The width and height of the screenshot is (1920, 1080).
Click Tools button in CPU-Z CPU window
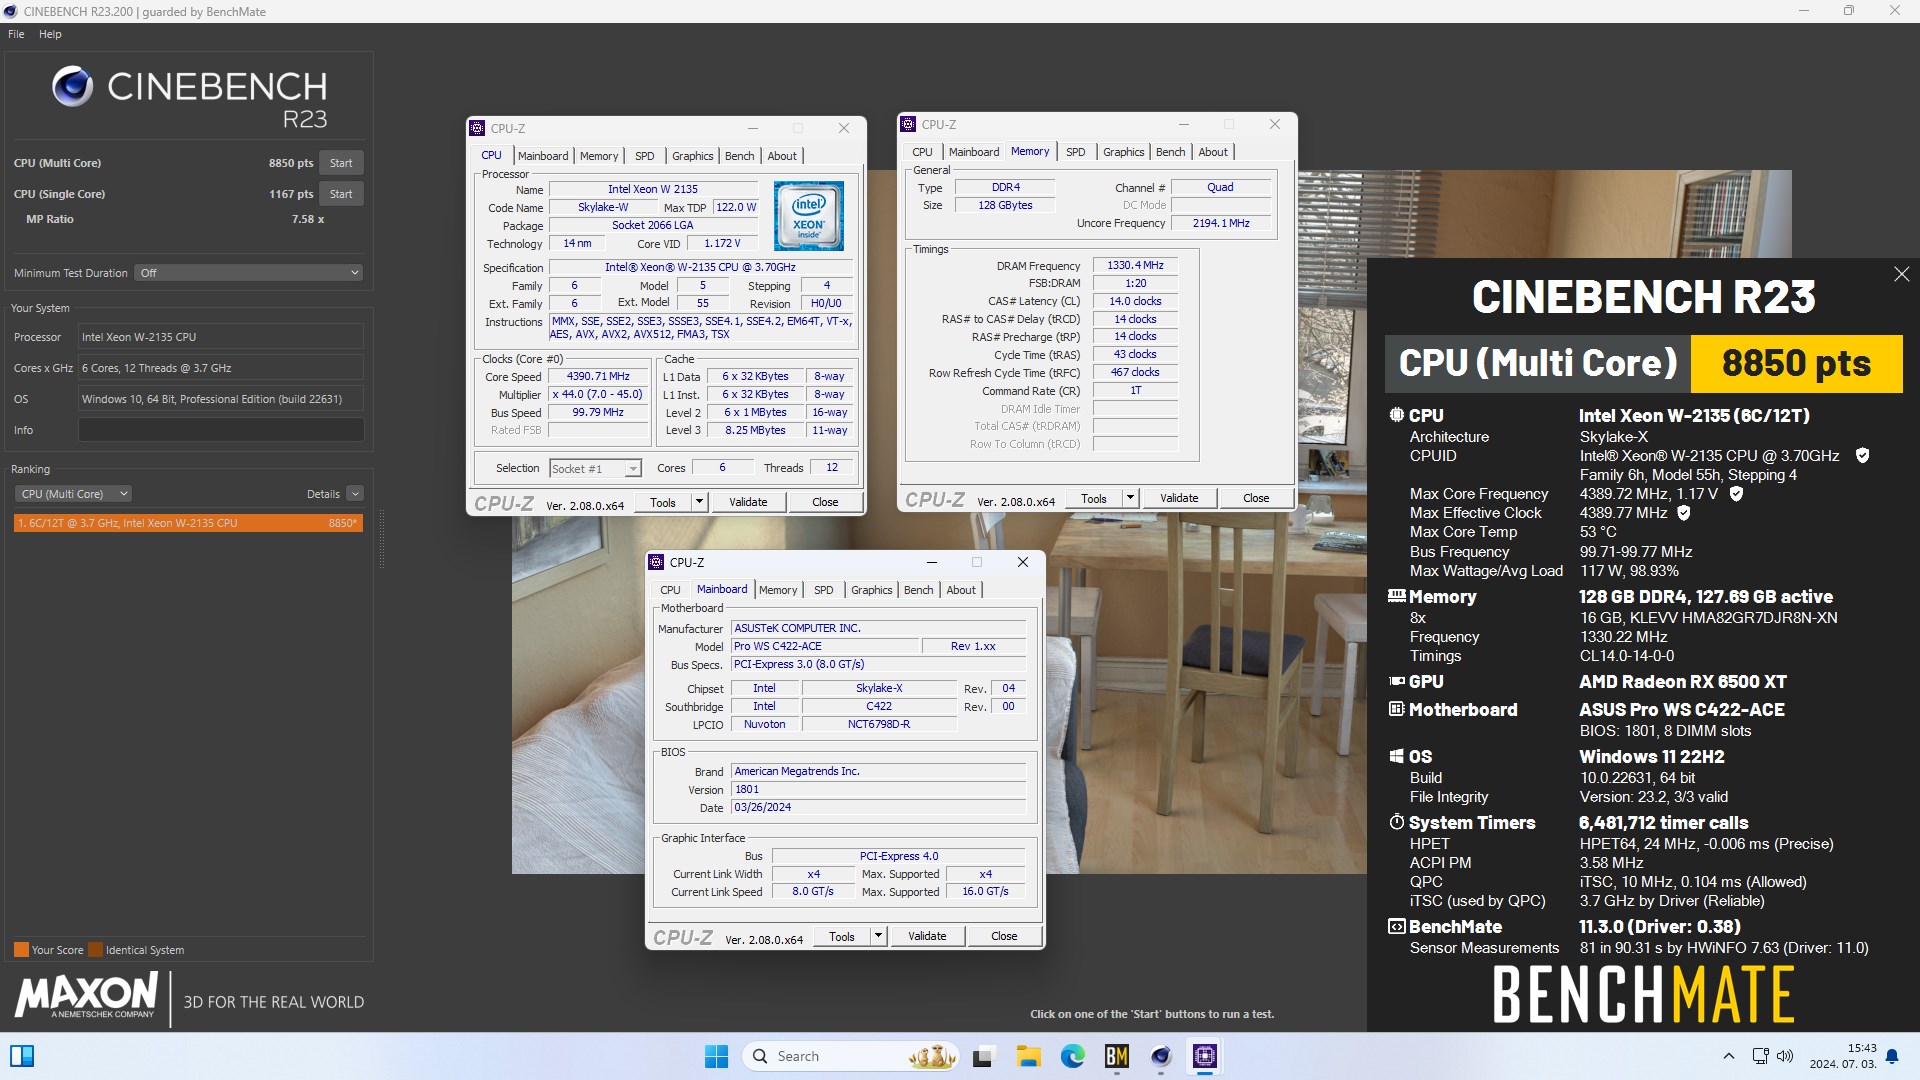coord(663,503)
